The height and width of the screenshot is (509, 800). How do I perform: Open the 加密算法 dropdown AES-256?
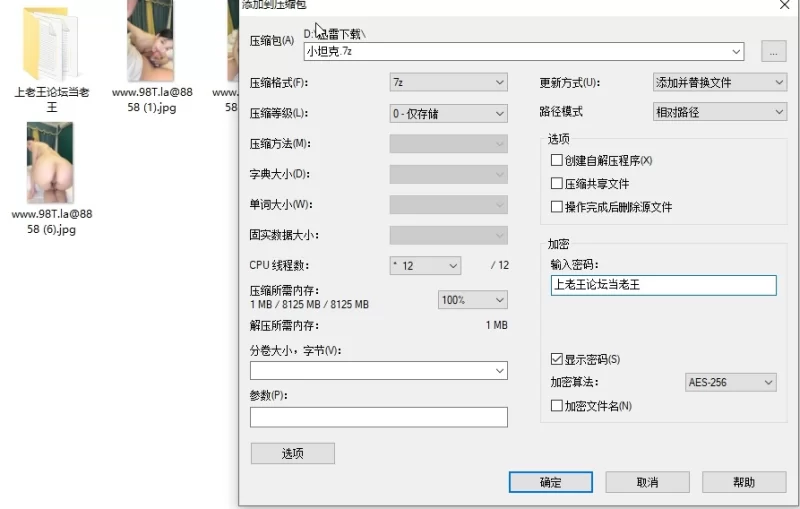coord(731,383)
